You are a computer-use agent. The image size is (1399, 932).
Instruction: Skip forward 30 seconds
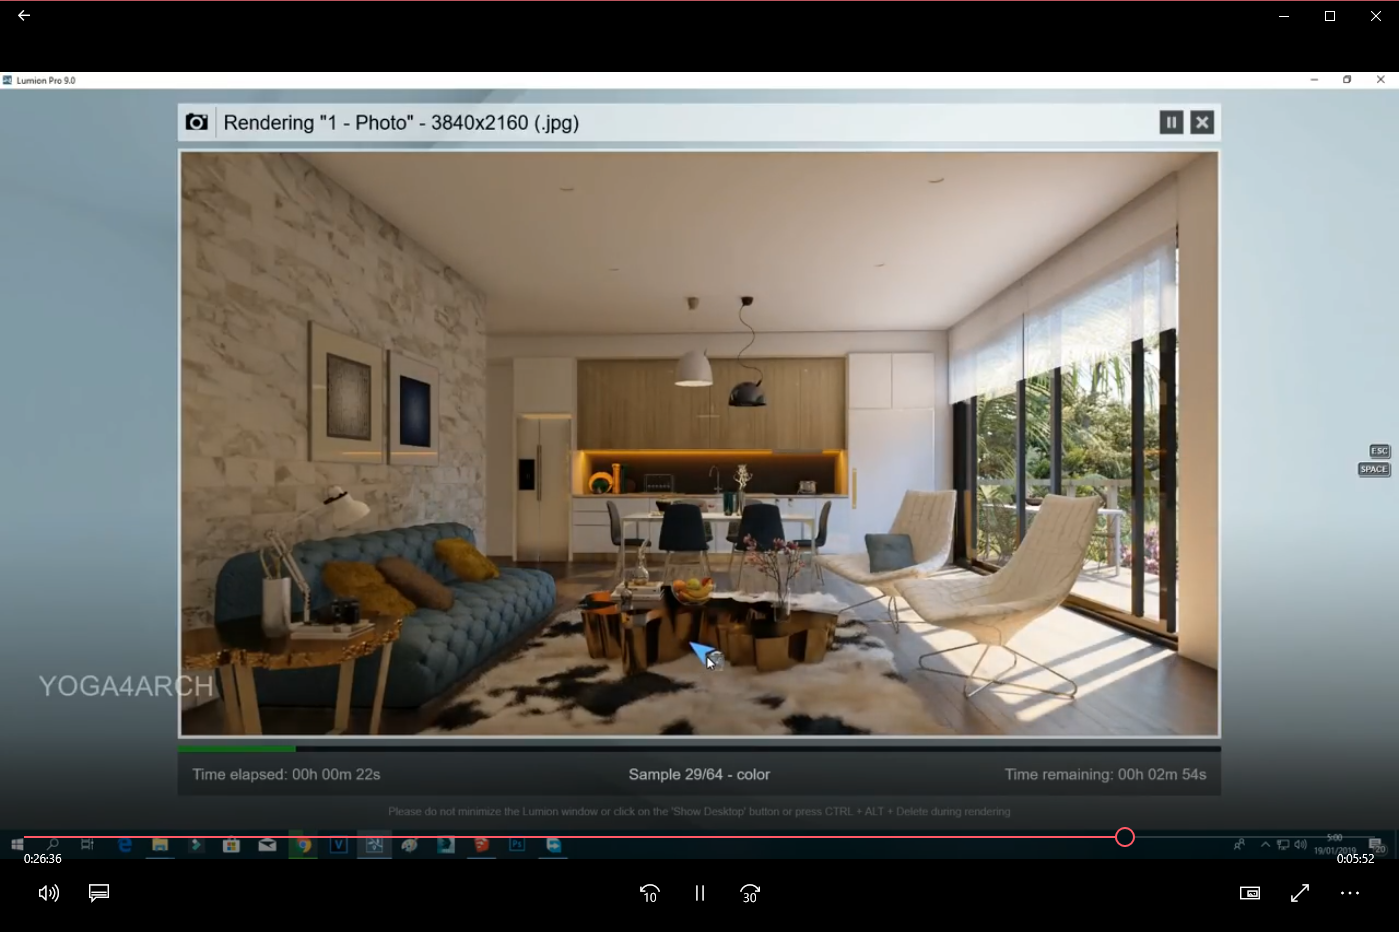click(x=750, y=893)
